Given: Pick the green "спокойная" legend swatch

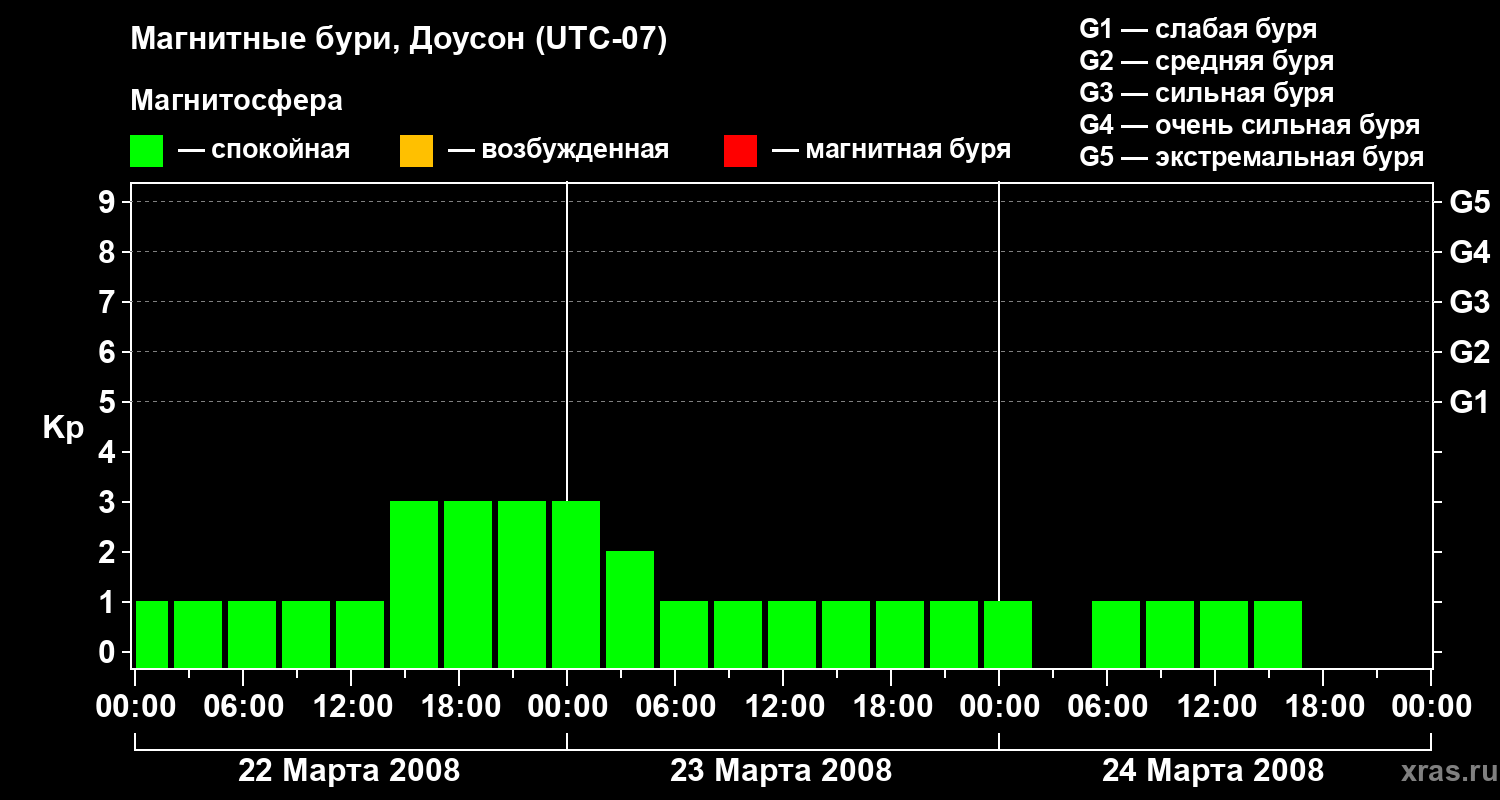Looking at the screenshot, I should (x=147, y=151).
